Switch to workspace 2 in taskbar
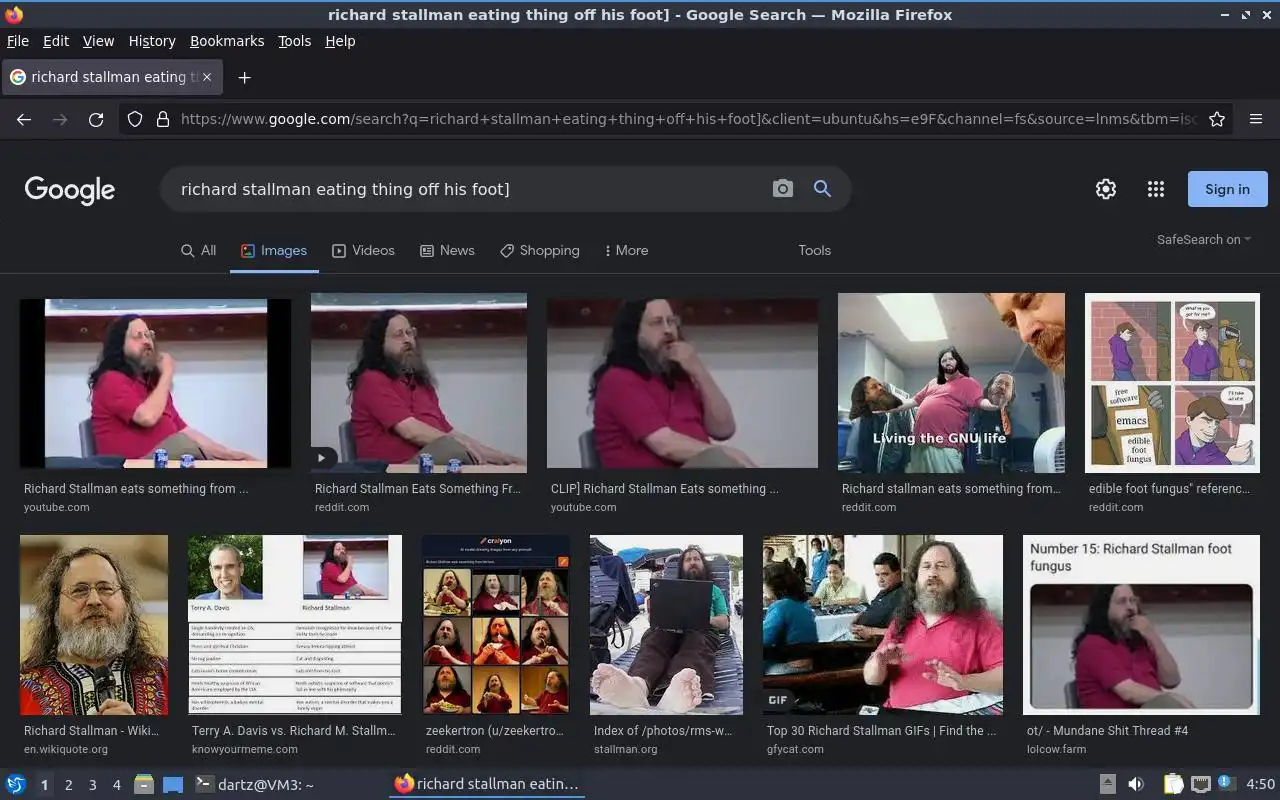 (x=69, y=785)
